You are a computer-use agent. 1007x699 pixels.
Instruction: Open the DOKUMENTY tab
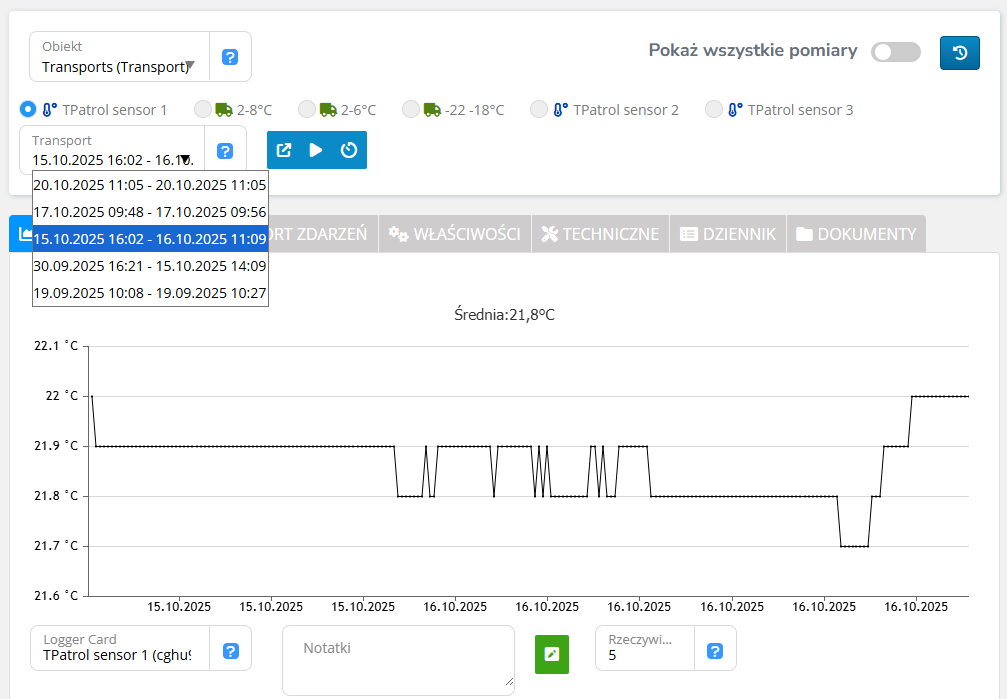[x=856, y=234]
